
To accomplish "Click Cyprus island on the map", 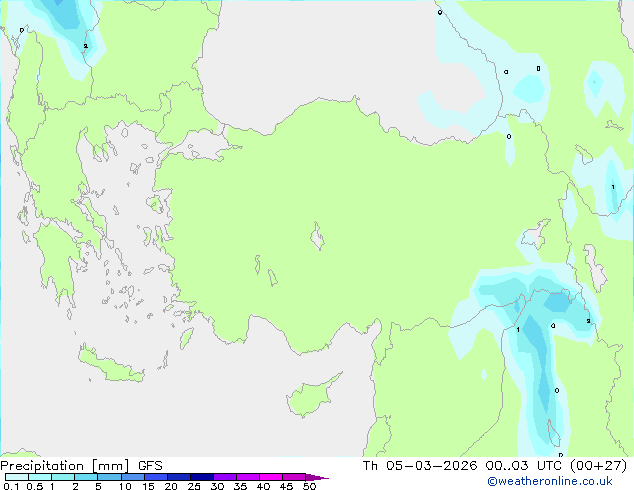I will coord(312,396).
